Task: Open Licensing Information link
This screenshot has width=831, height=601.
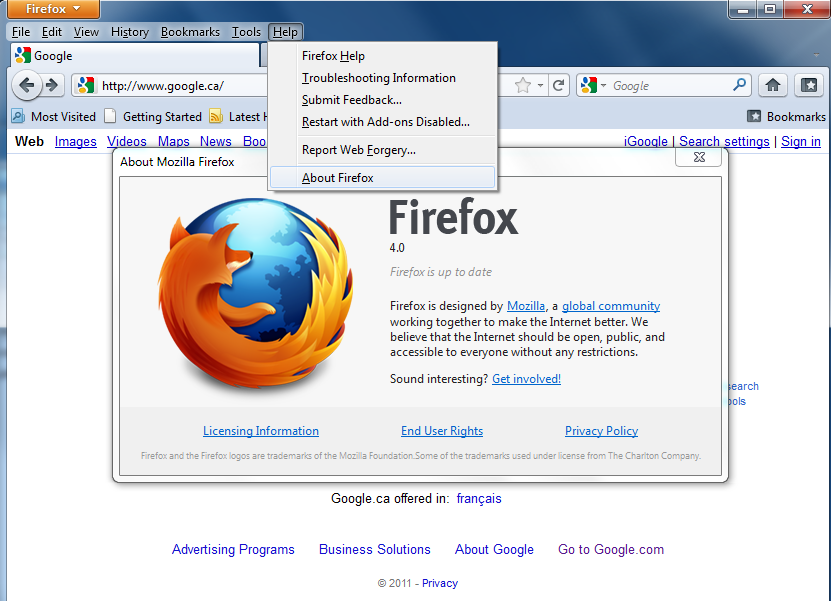Action: point(261,431)
